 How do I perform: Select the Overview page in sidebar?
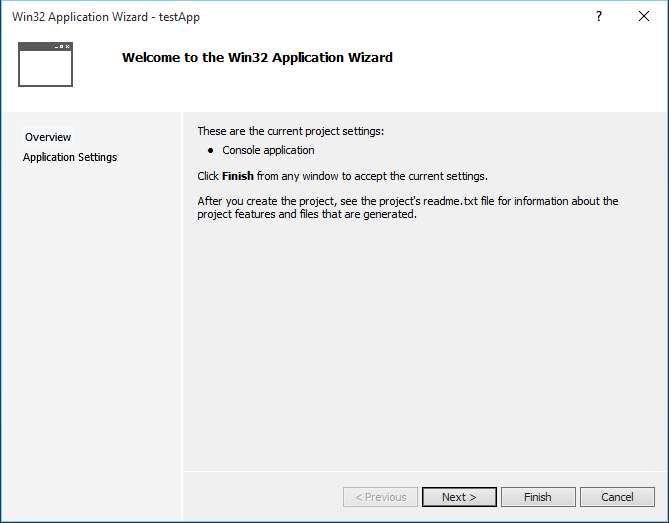tap(48, 137)
